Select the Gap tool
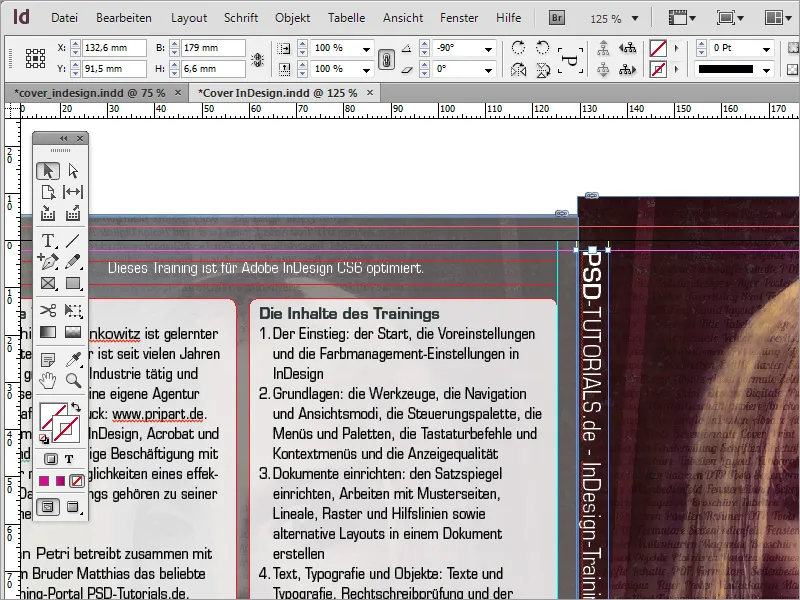Viewport: 800px width, 600px height. tap(73, 192)
